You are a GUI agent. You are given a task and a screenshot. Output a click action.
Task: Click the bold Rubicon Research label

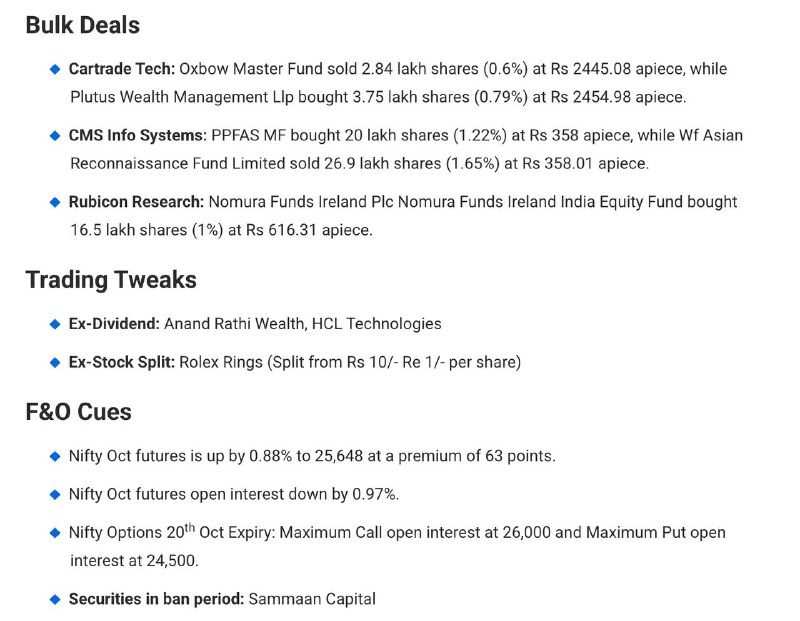coord(134,202)
